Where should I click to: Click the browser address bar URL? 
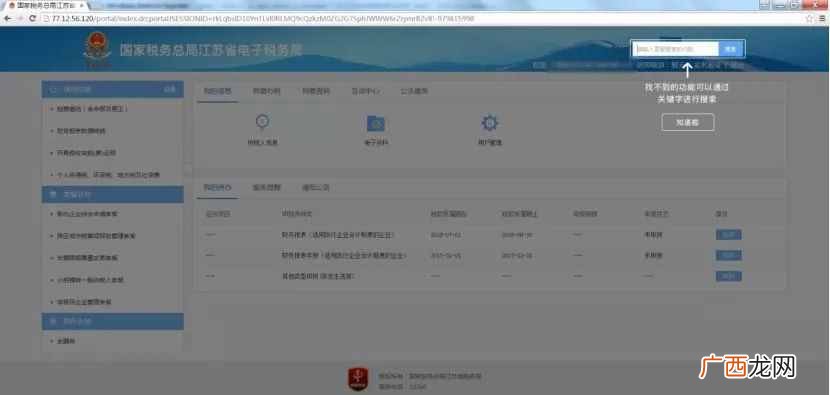(x=262, y=19)
